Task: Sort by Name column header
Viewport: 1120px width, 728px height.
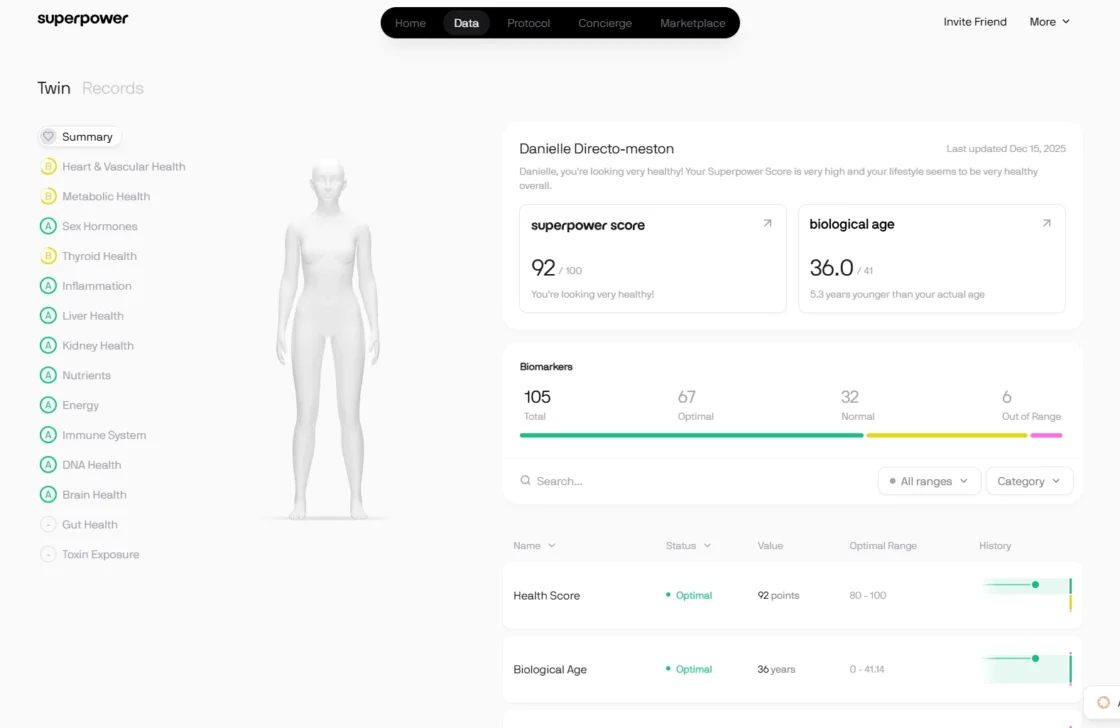Action: 534,546
